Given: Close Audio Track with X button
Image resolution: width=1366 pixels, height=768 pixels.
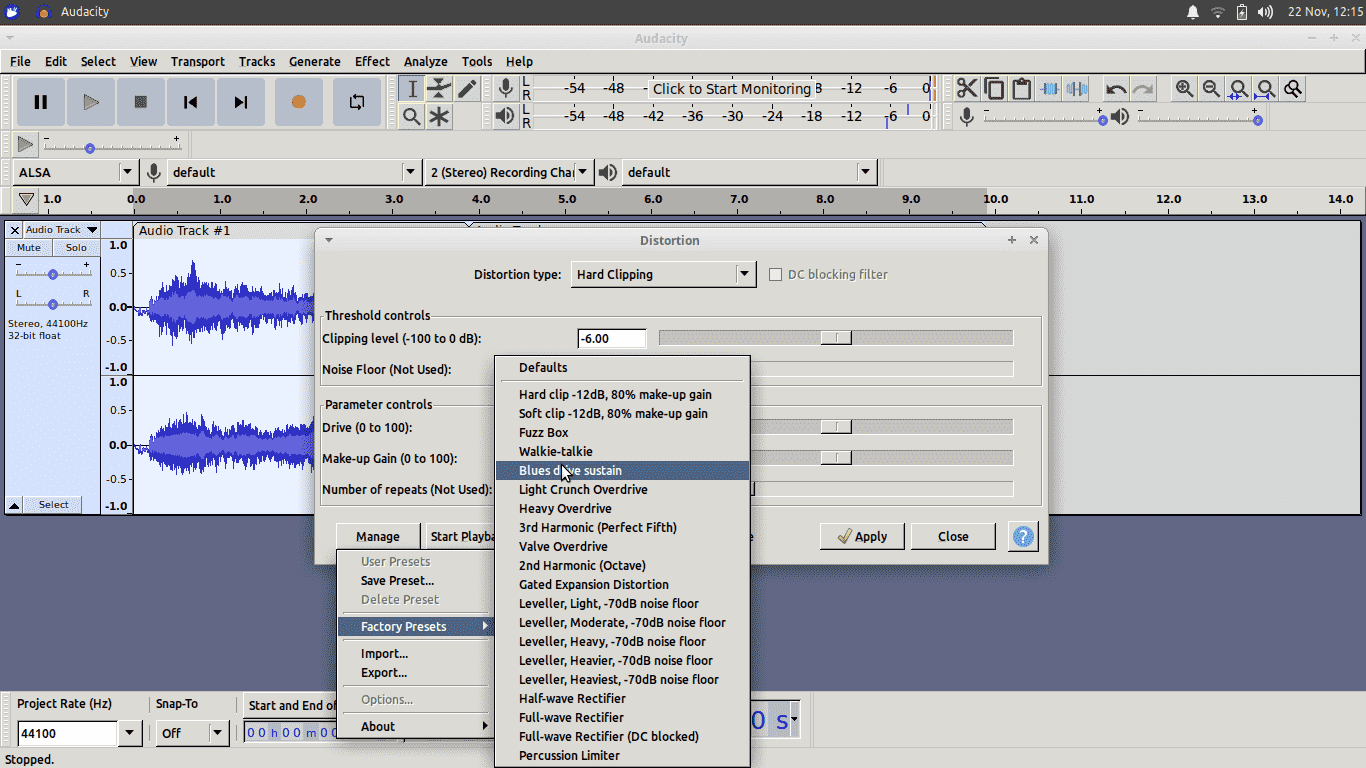Looking at the screenshot, I should (15, 230).
